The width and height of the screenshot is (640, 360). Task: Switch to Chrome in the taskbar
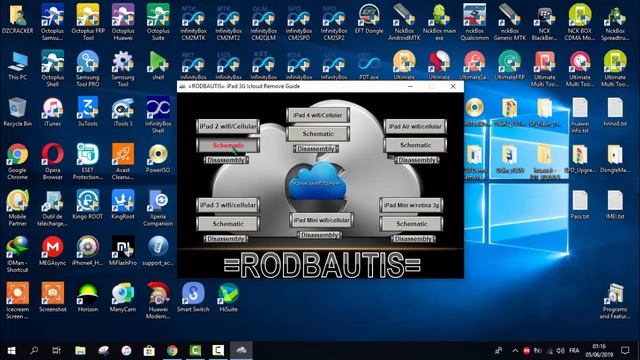tap(172, 350)
